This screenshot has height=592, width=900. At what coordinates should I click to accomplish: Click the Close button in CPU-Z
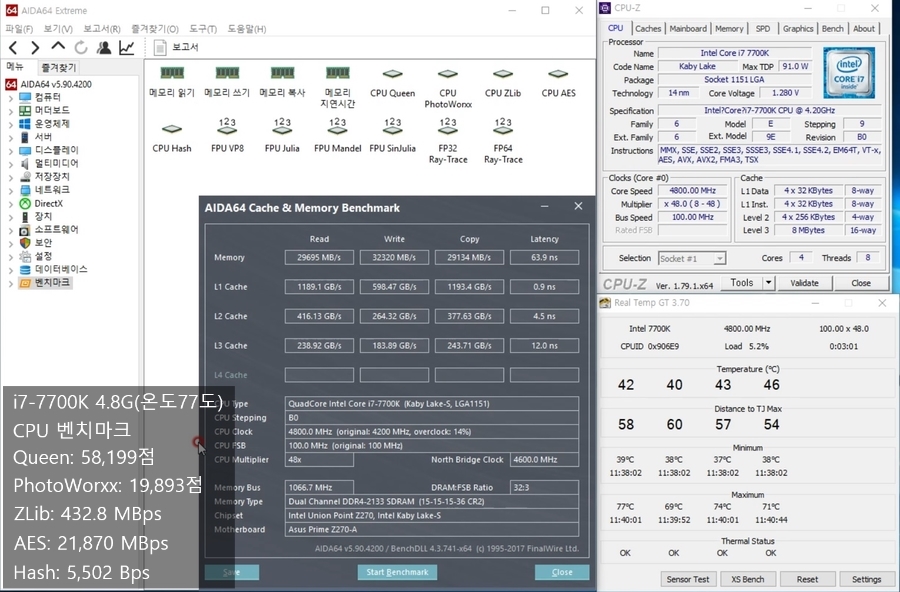tap(861, 283)
